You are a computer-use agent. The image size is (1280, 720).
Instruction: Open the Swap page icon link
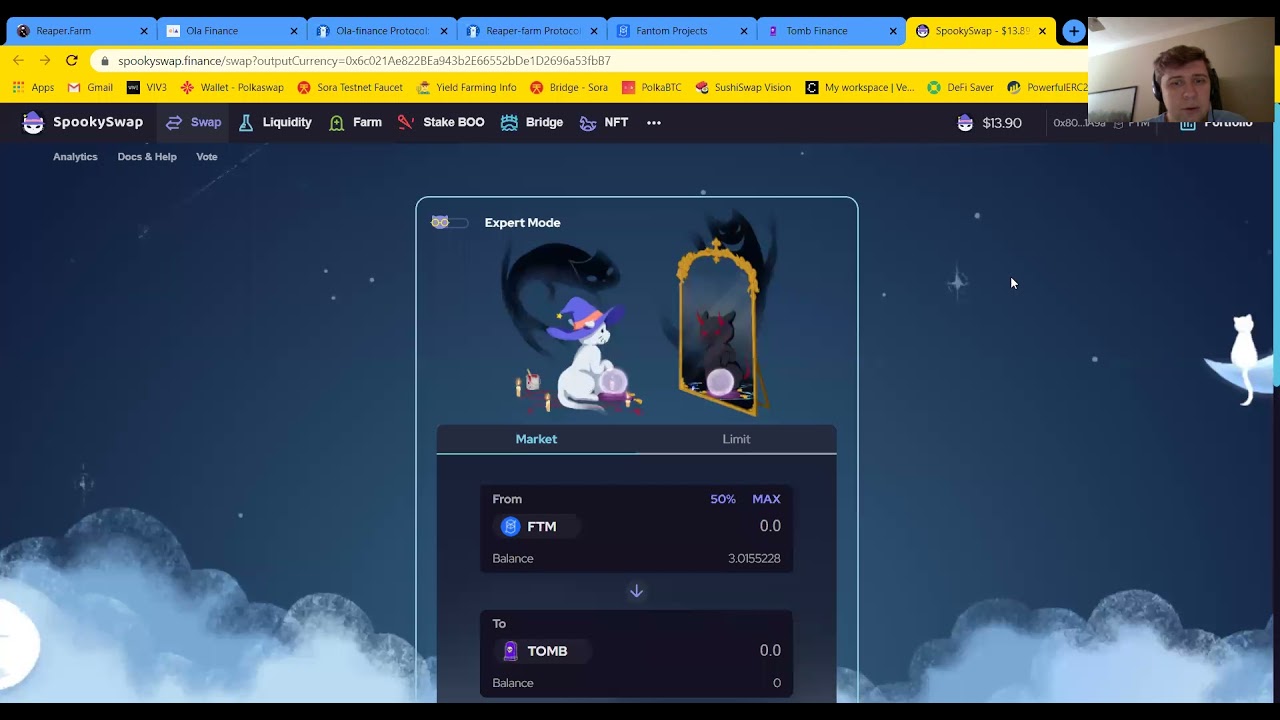(174, 122)
